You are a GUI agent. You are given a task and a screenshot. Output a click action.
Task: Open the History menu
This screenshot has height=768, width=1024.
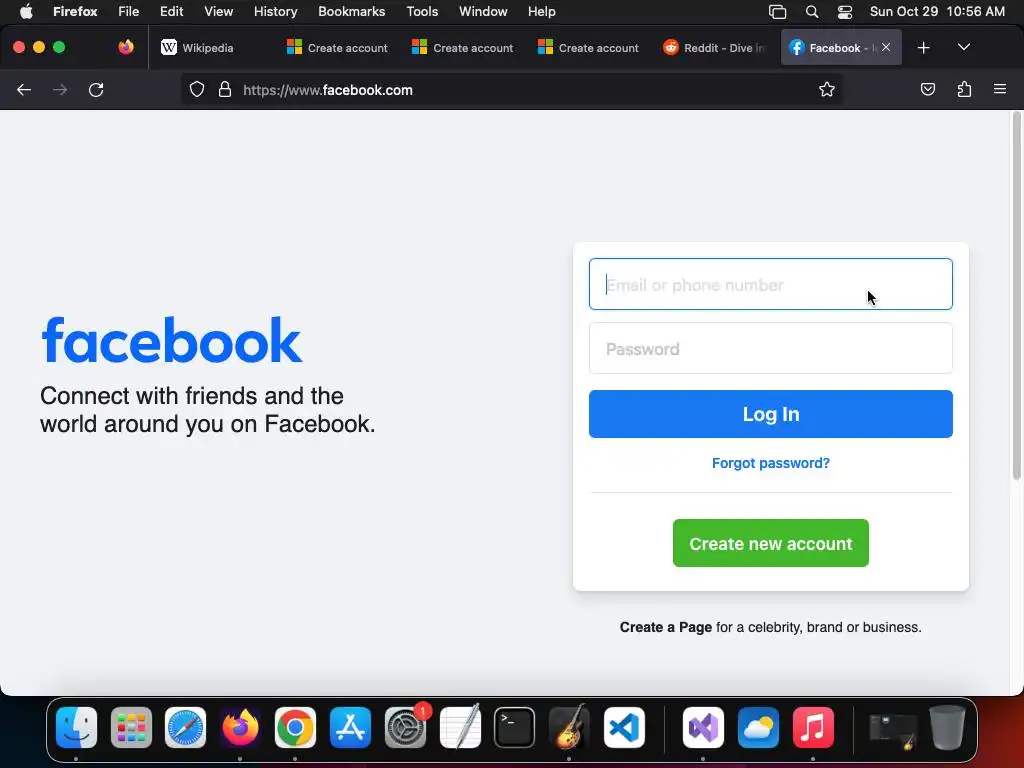pyautogui.click(x=276, y=11)
